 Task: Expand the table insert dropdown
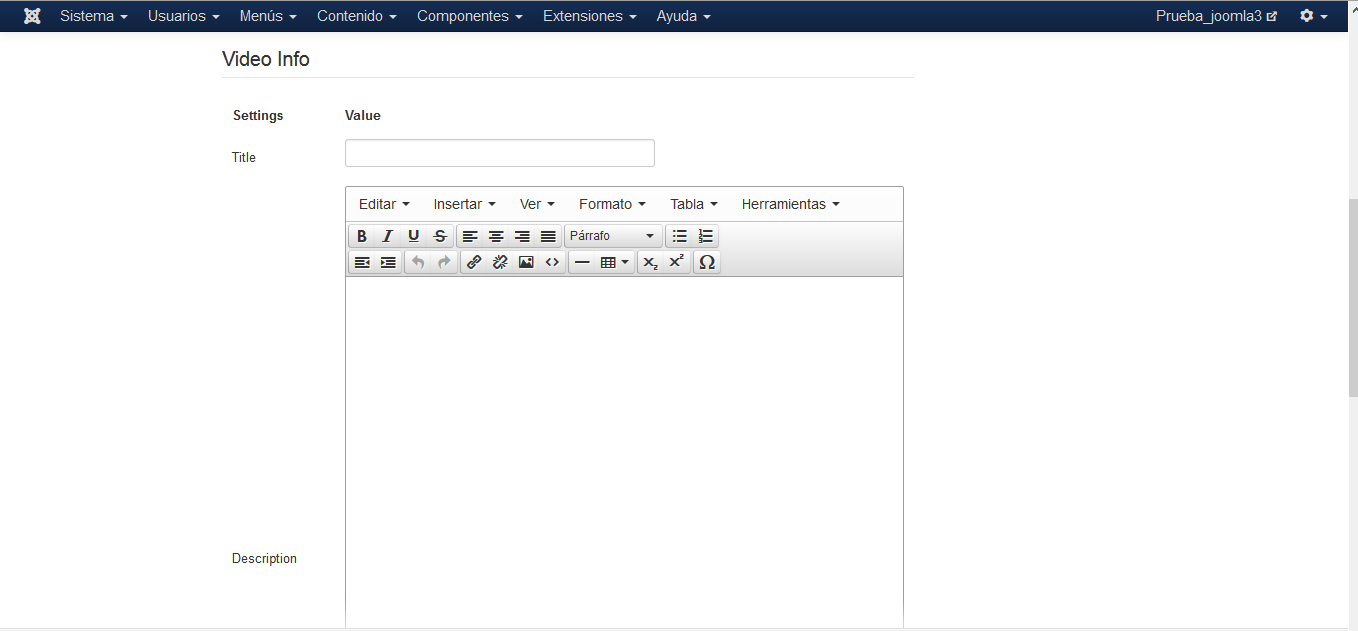[615, 263]
